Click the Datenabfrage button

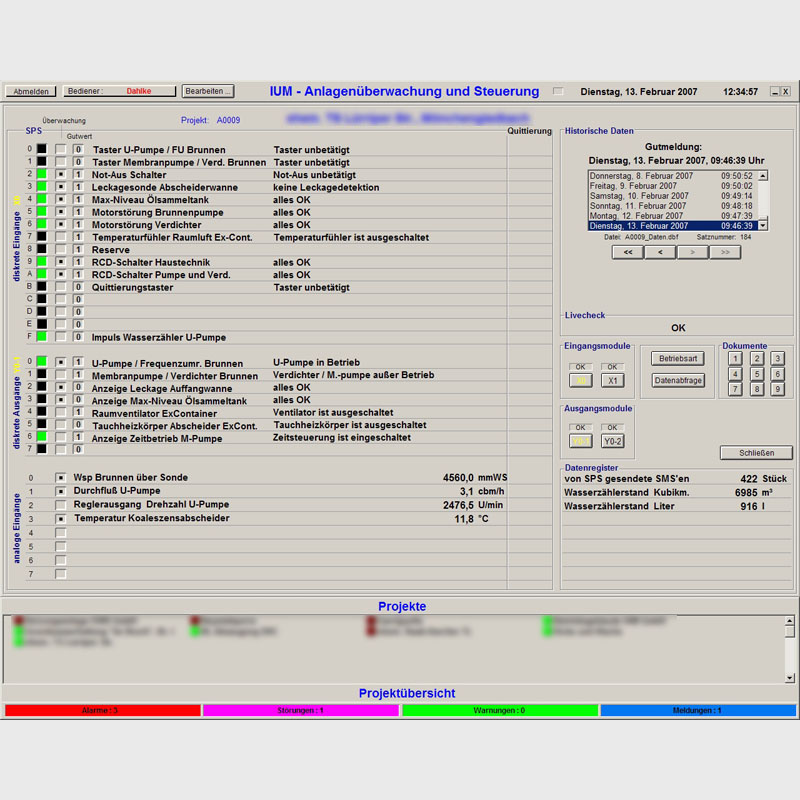(679, 380)
